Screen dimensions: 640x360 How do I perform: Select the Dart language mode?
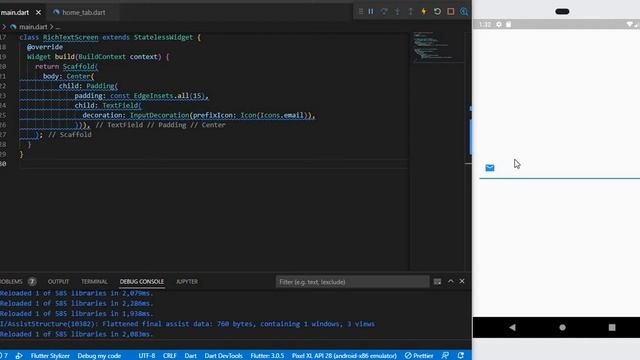tap(191, 356)
